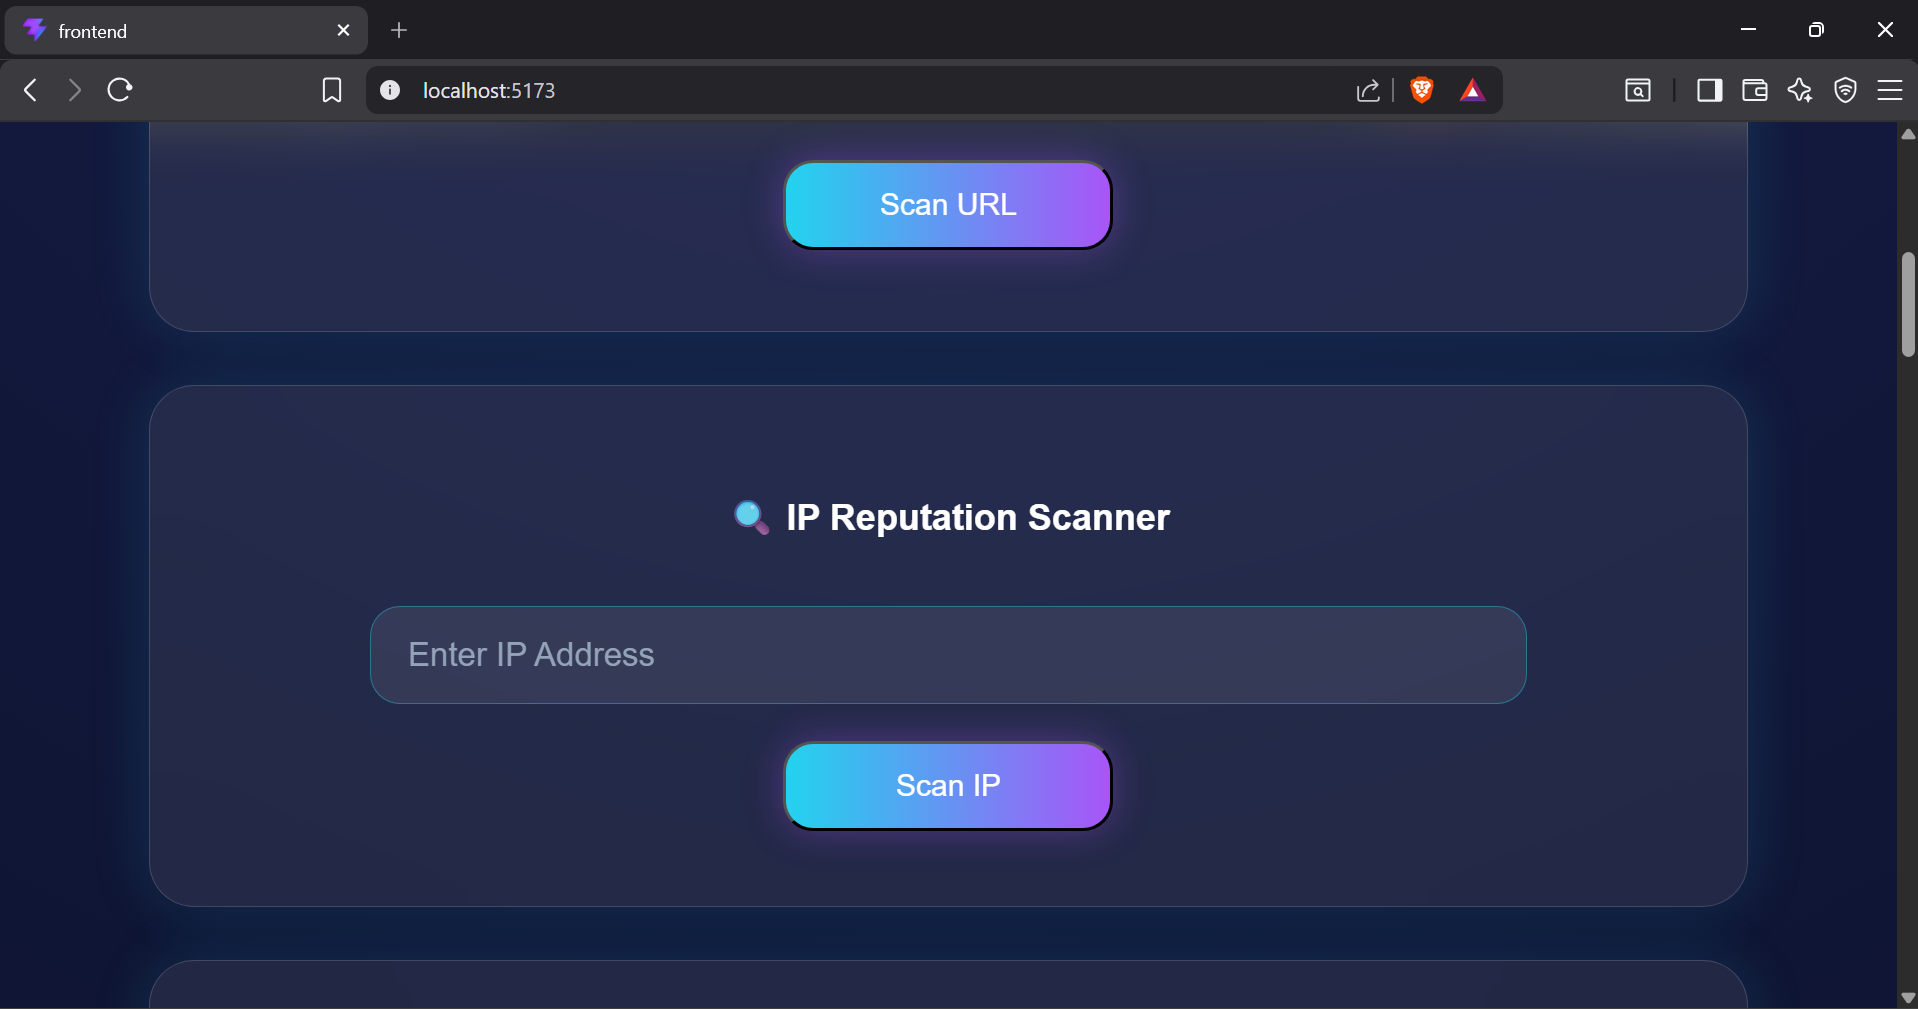Click the Scan IP button
This screenshot has width=1918, height=1009.
point(948,786)
